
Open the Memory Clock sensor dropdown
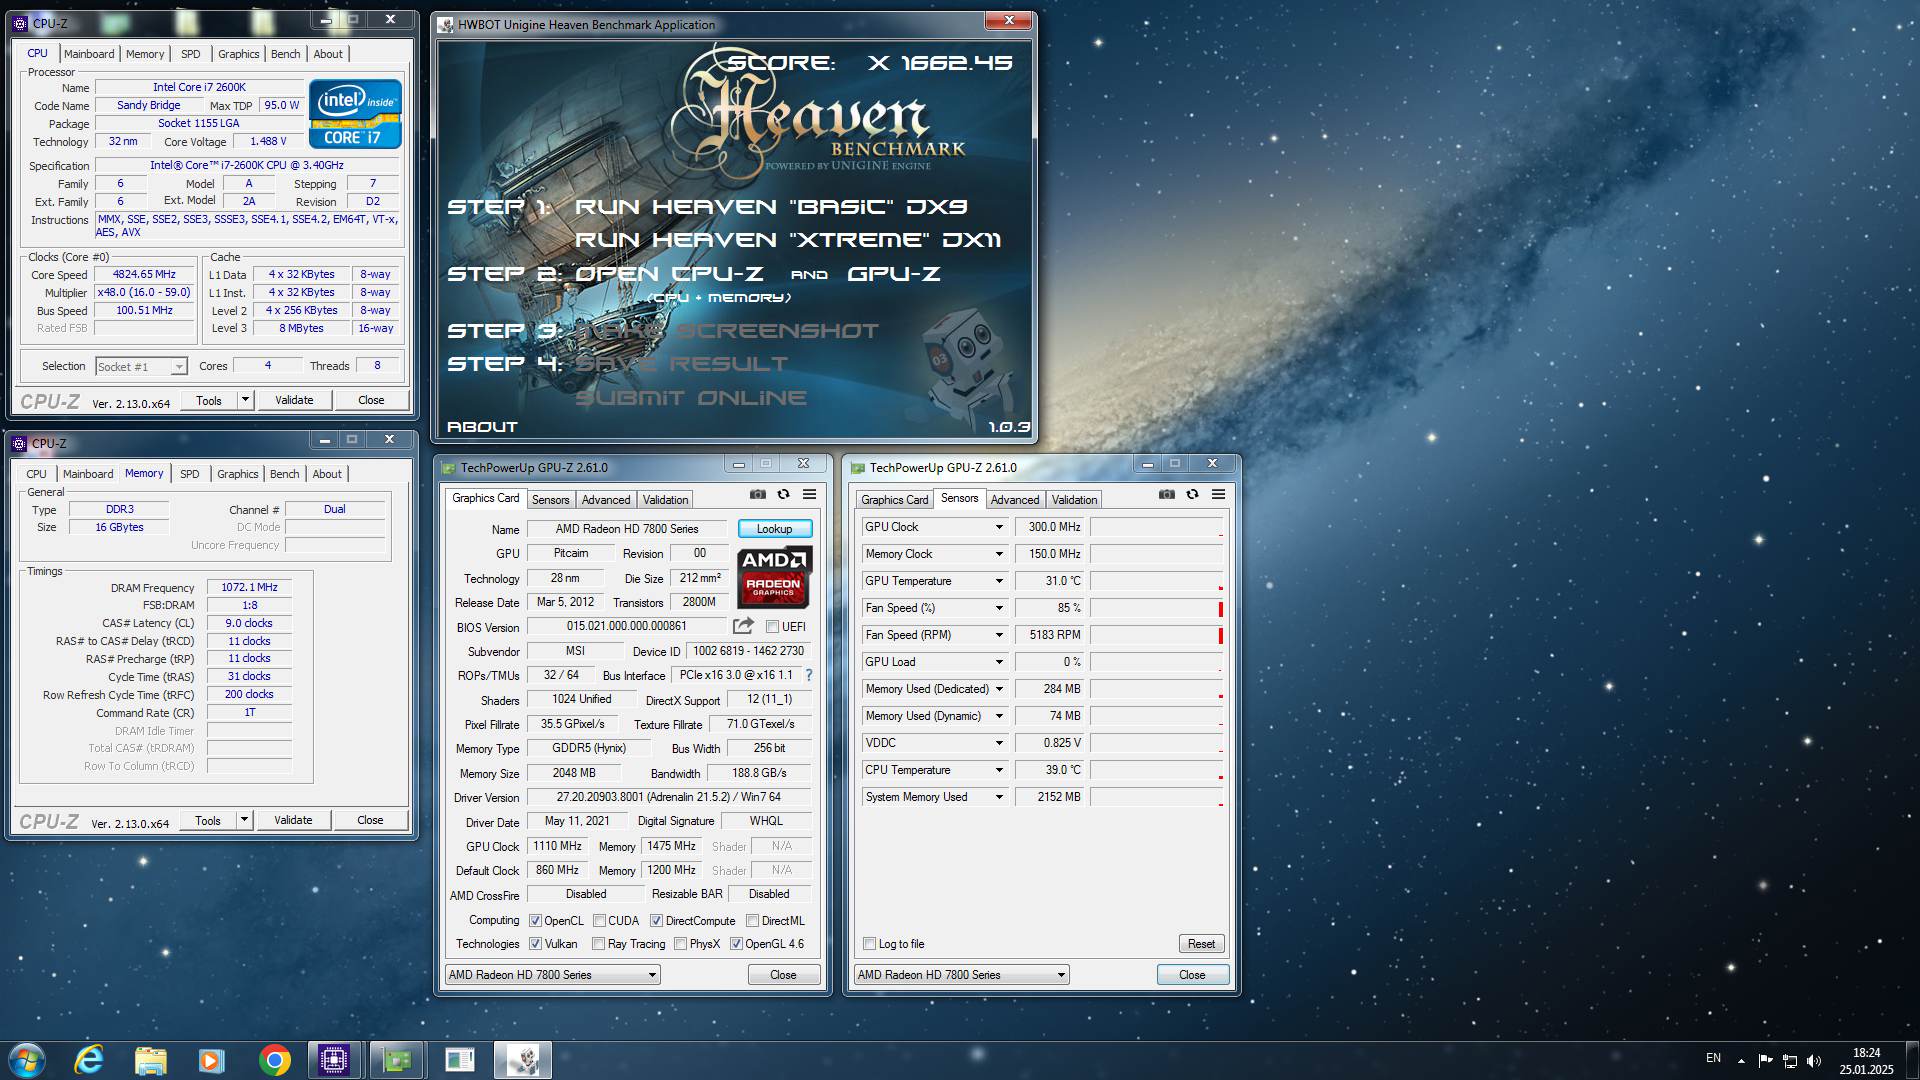[998, 554]
